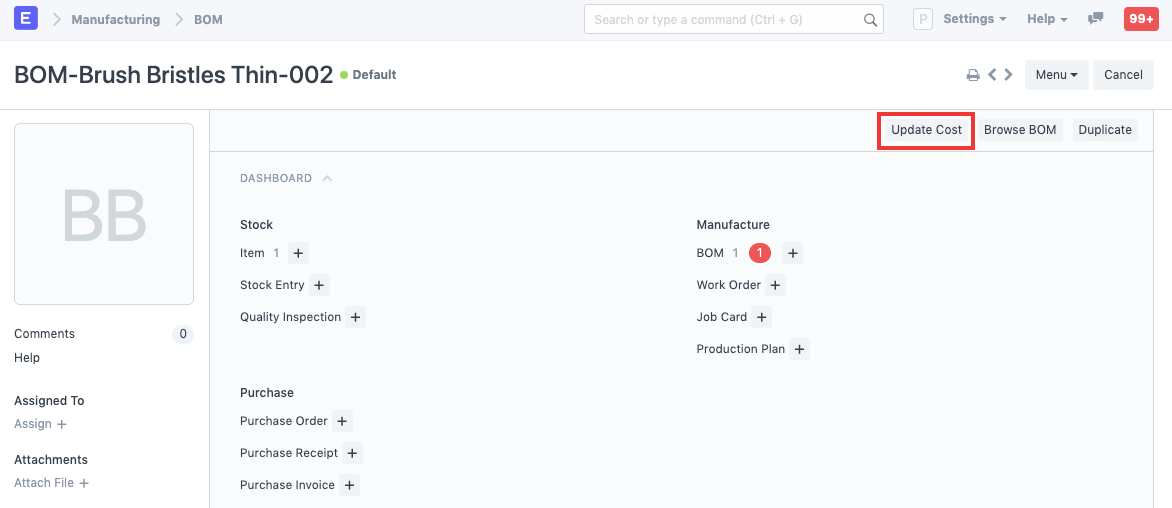The image size is (1172, 508).
Task: Open the chat messages icon
Action: click(x=1096, y=19)
